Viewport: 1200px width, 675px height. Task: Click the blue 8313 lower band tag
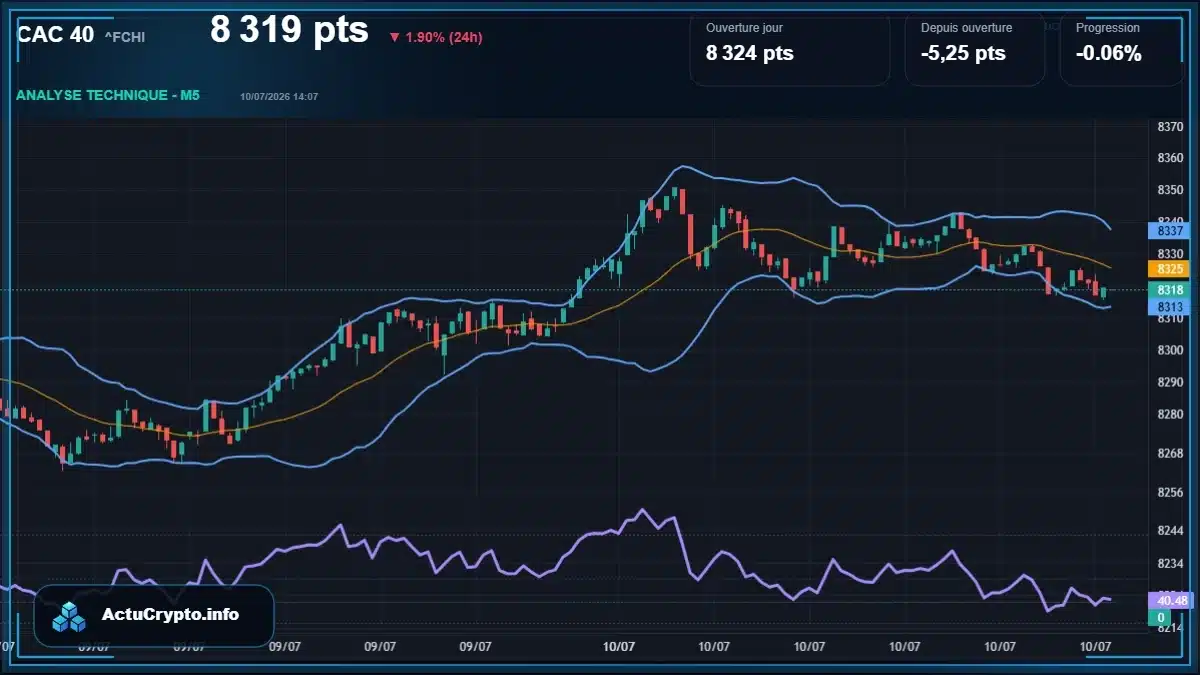click(1170, 306)
